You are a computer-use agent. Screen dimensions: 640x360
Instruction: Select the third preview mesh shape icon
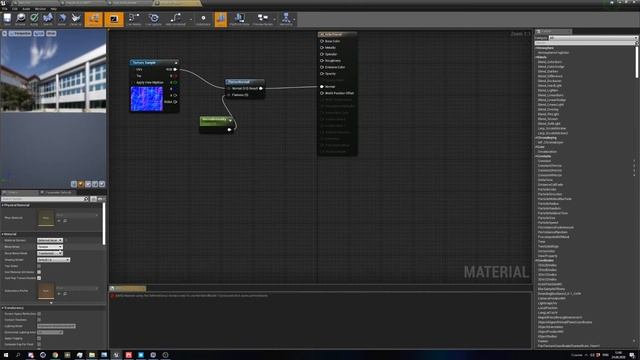[x=88, y=184]
